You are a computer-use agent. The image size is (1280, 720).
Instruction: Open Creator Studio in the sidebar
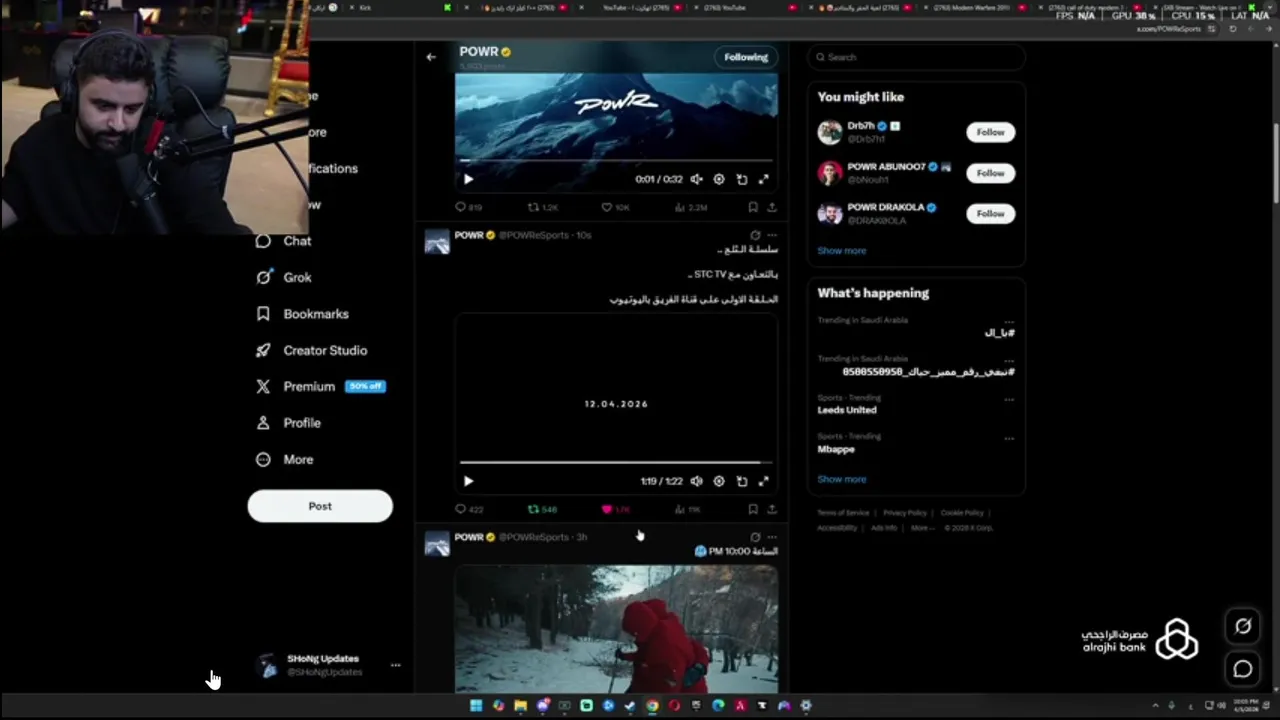(x=311, y=350)
